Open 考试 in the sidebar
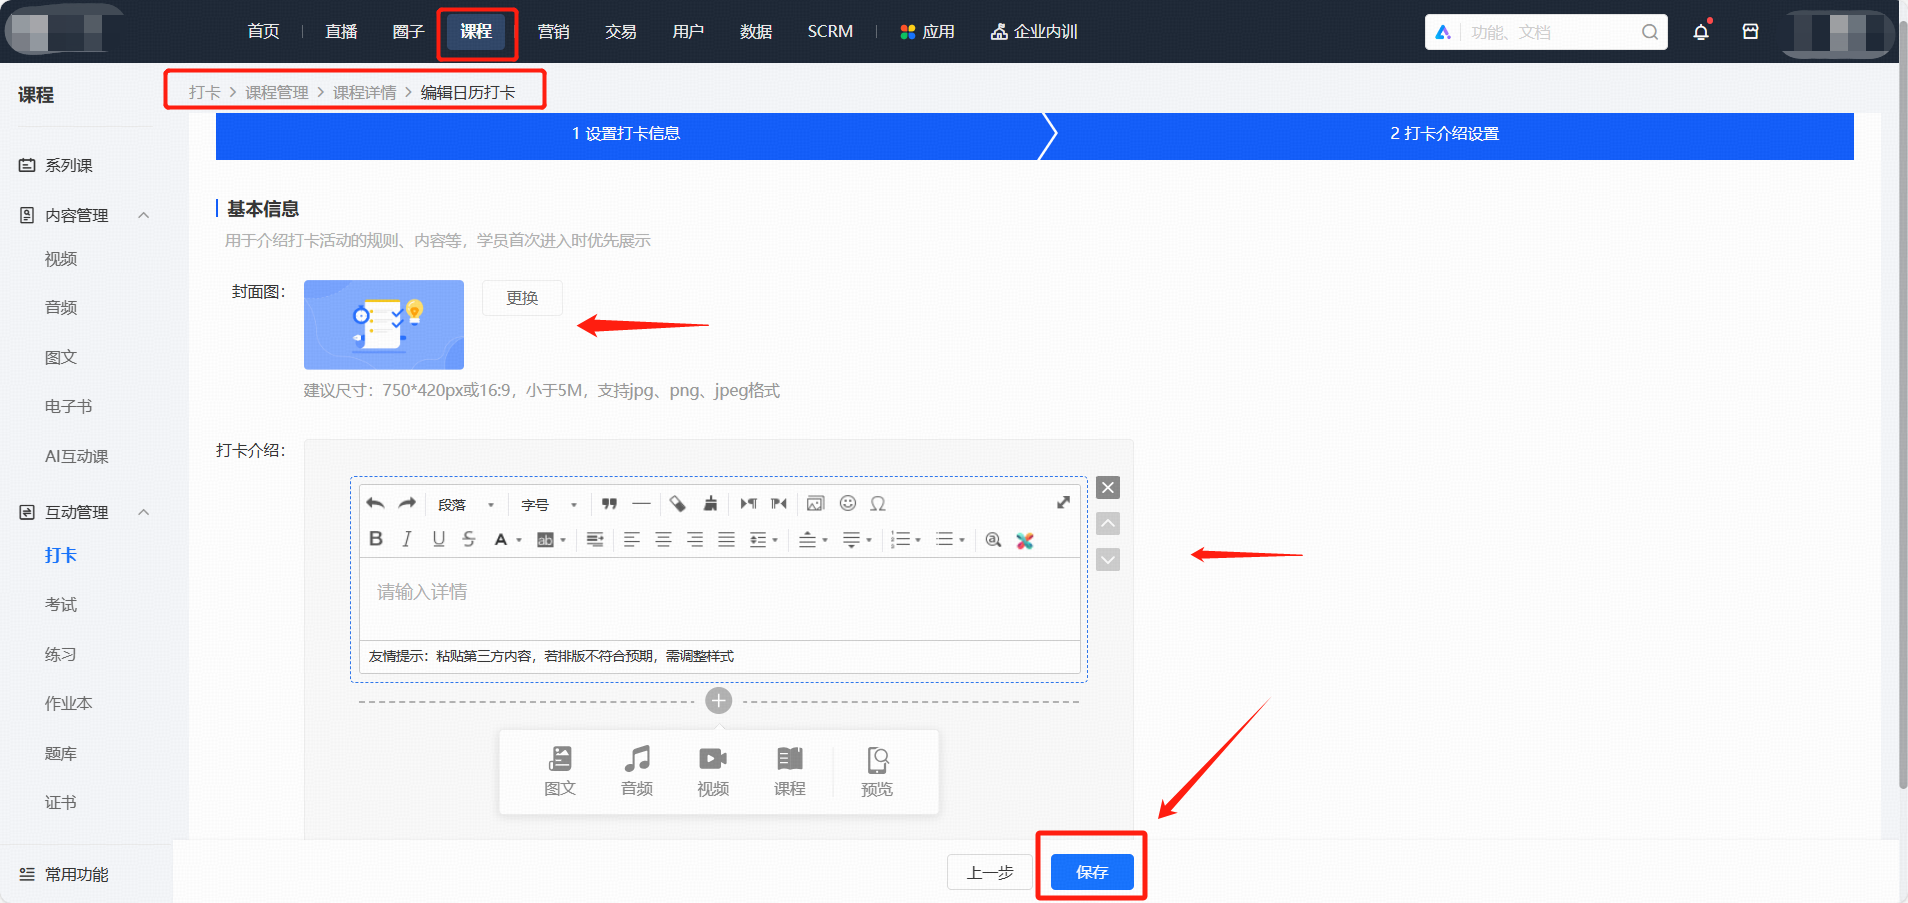Viewport: 1908px width, 903px height. [x=61, y=605]
